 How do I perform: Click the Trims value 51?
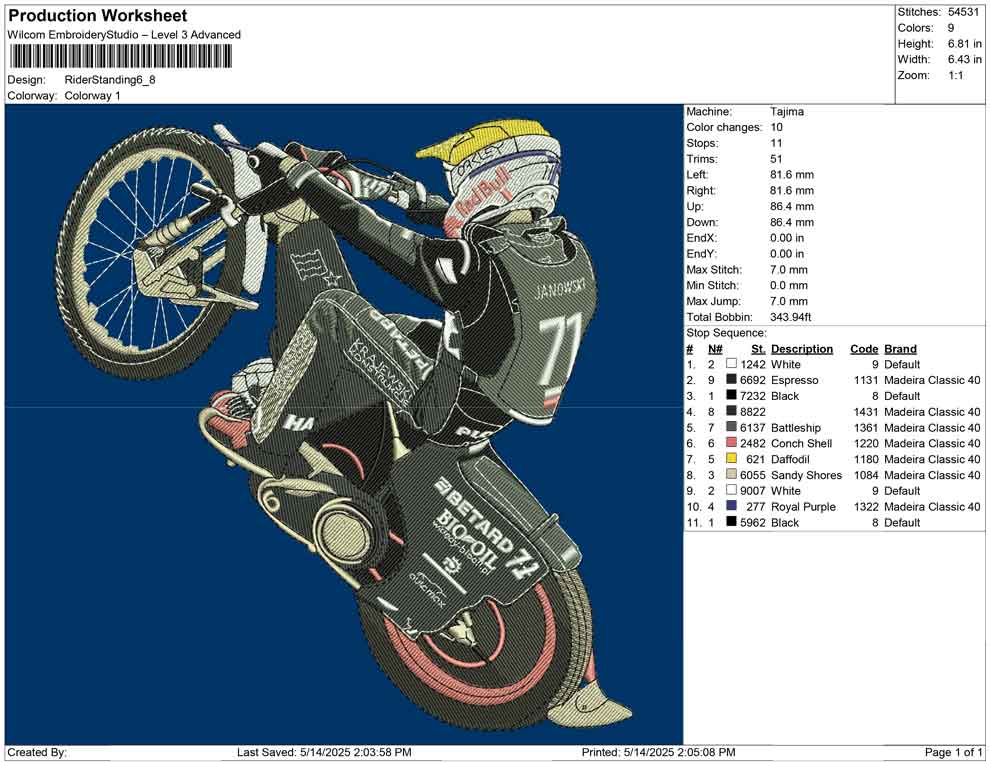776,159
